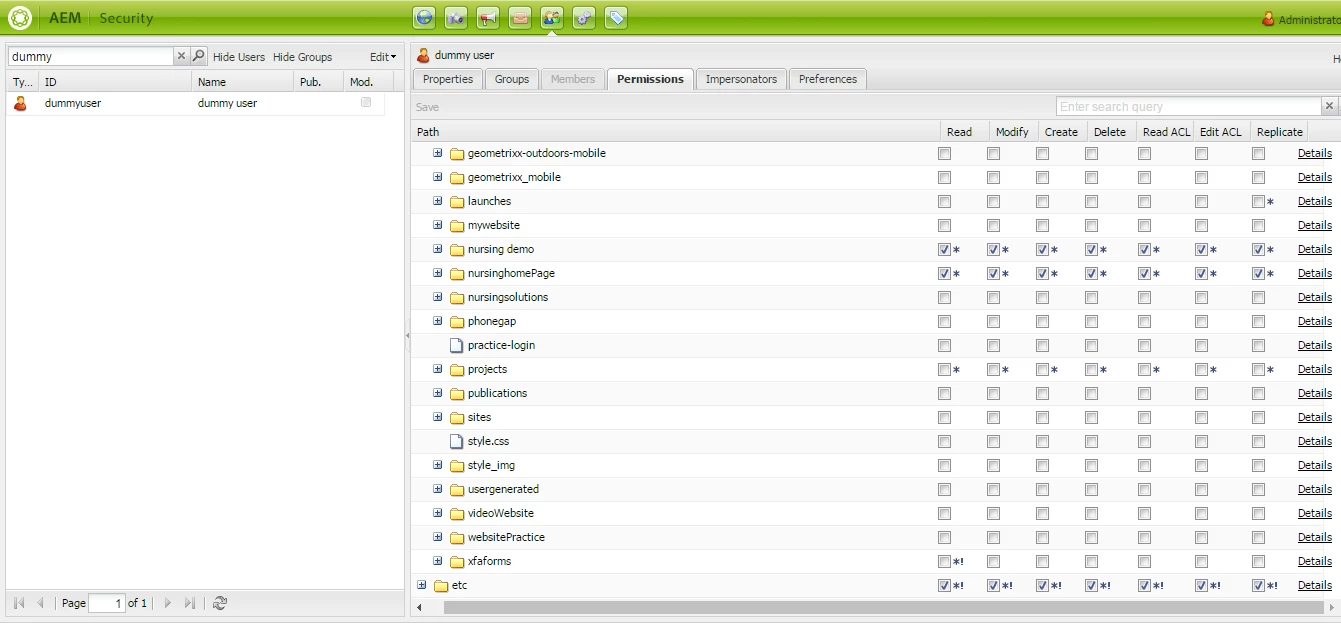Go to next page of user list
This screenshot has width=1341, height=623.
point(167,603)
